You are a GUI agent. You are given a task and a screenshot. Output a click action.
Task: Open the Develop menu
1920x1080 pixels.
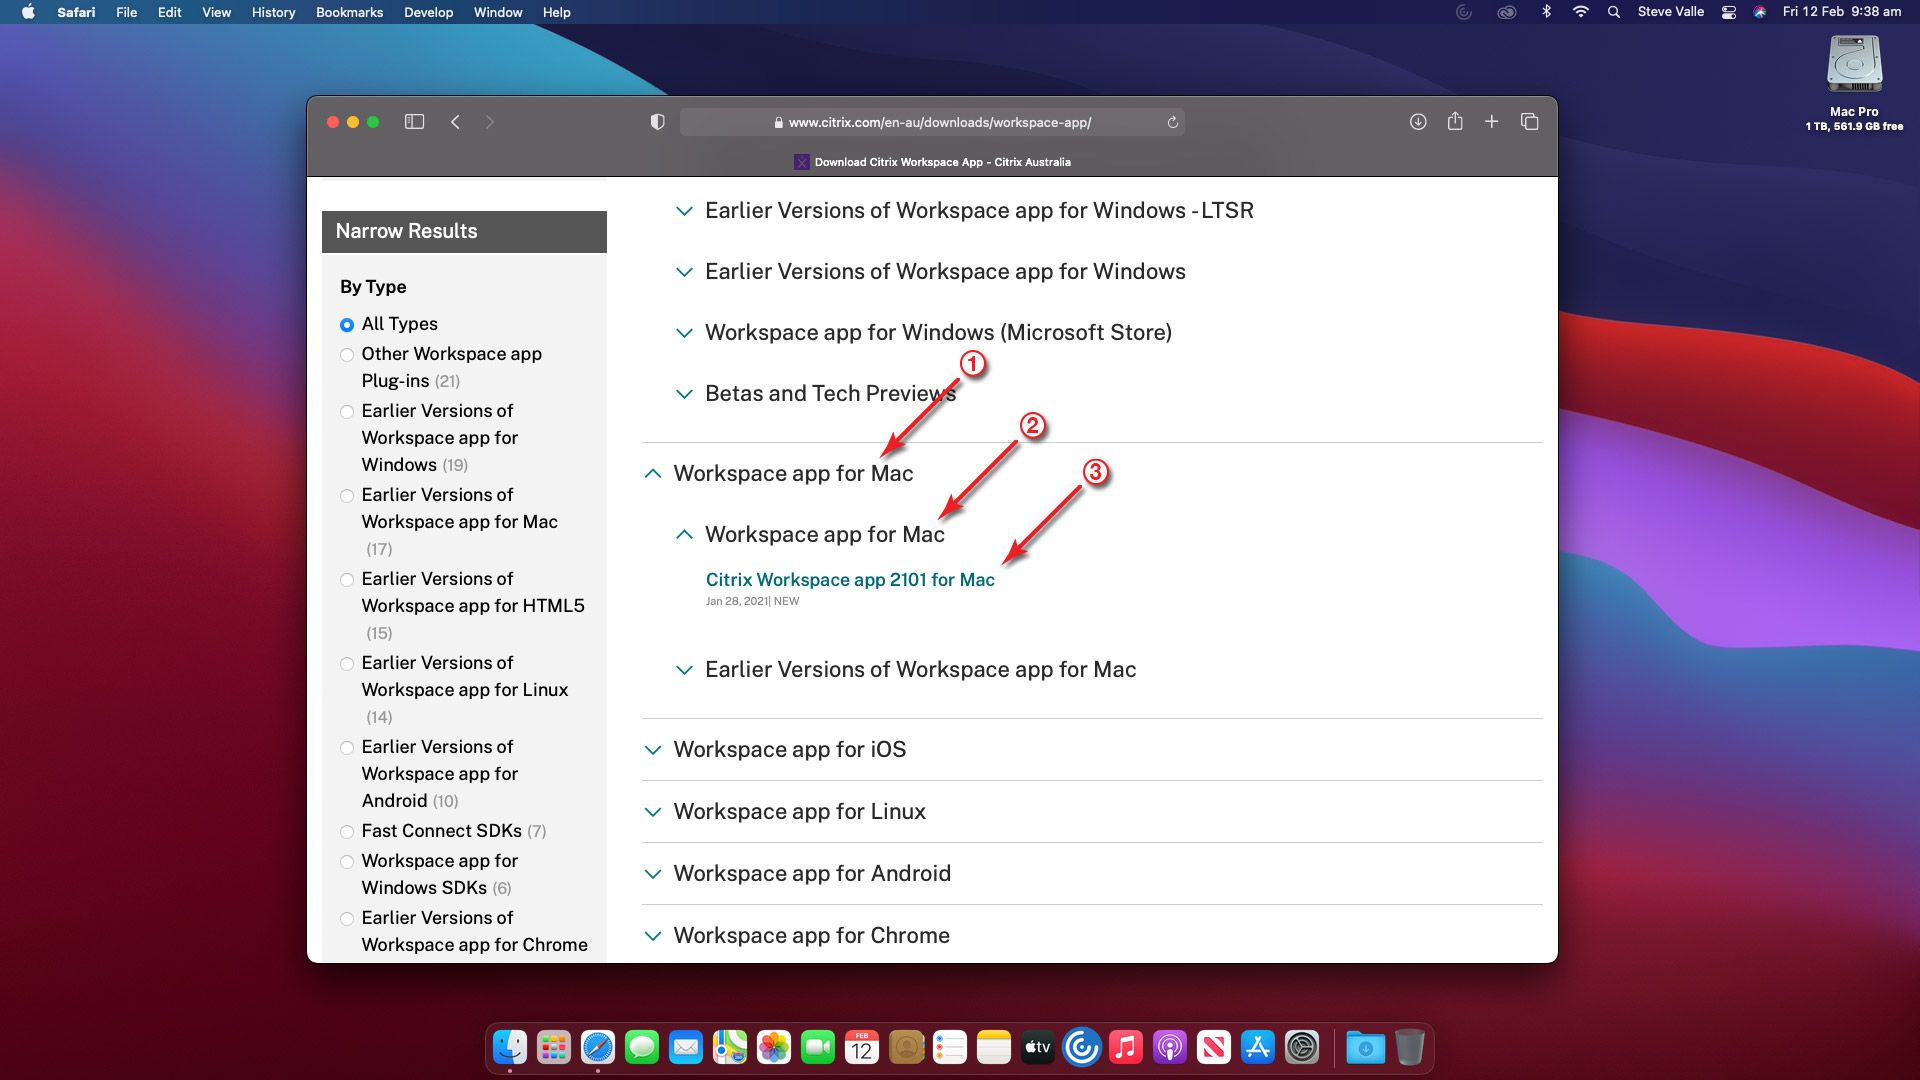tap(428, 12)
